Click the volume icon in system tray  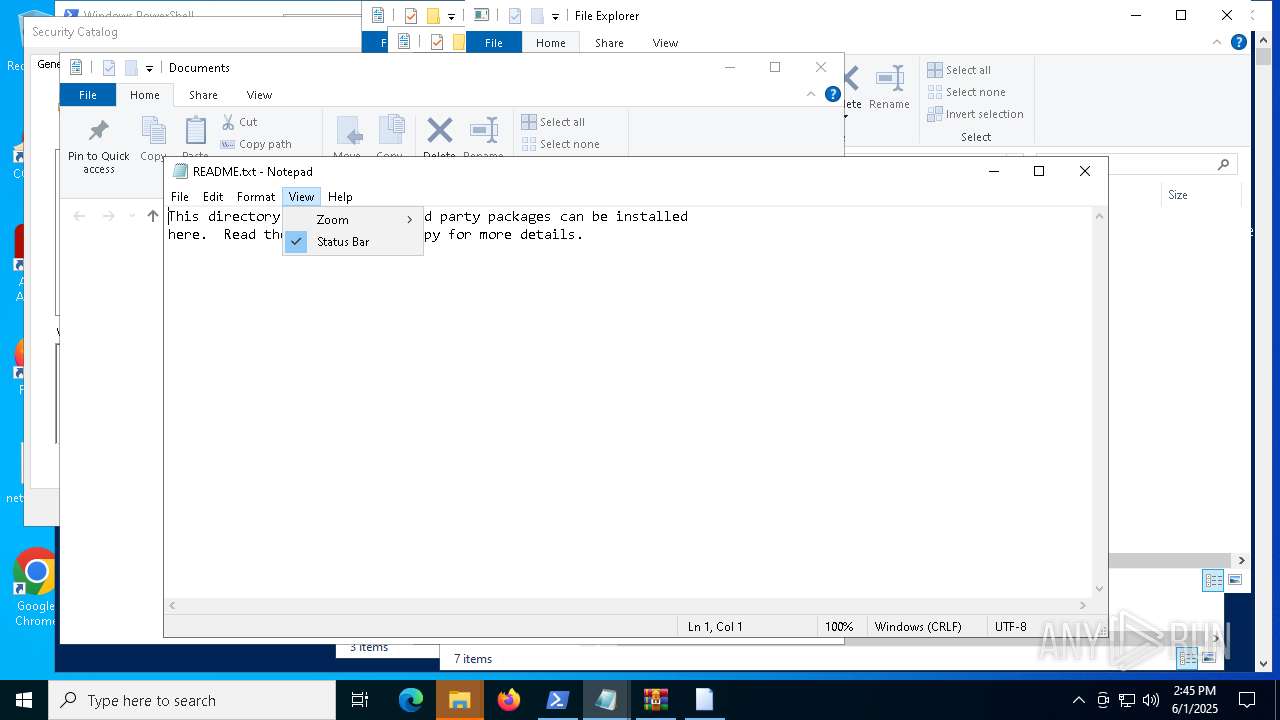point(1151,700)
